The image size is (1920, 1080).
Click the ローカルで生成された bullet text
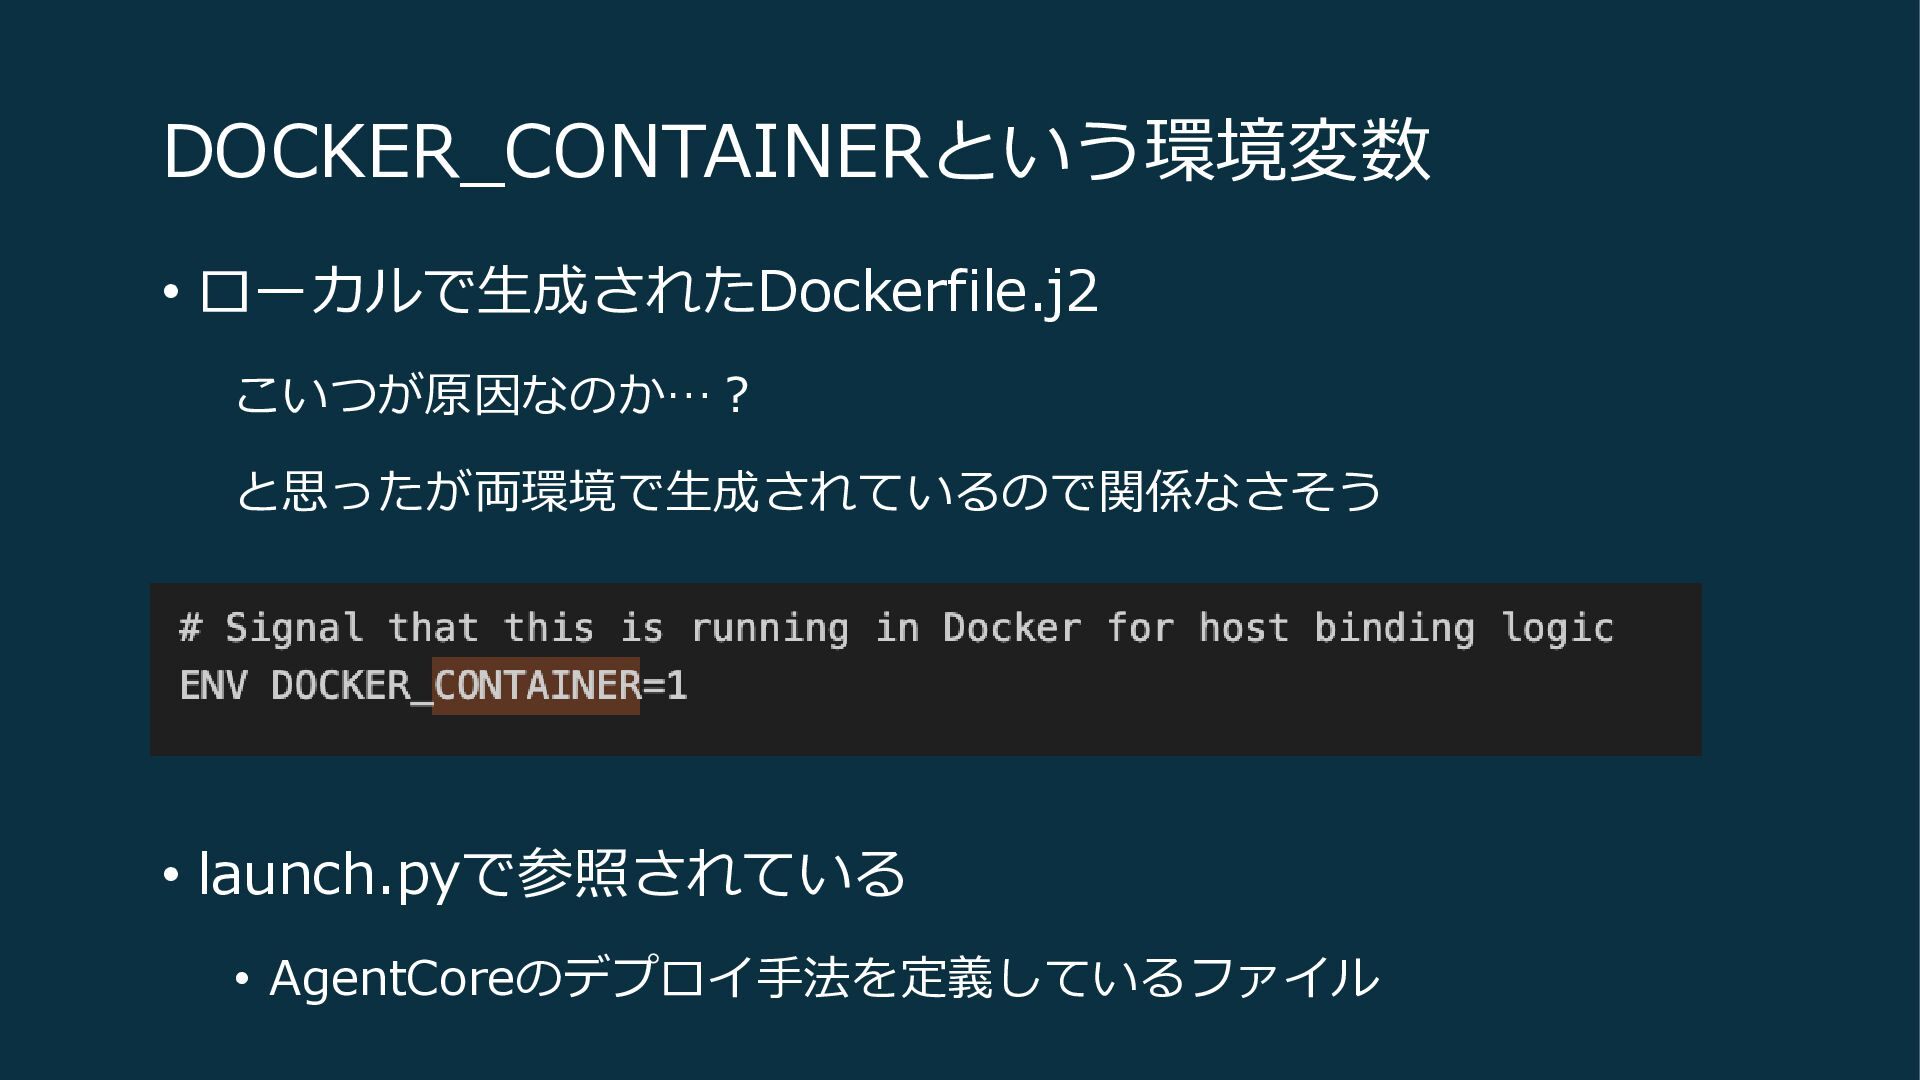tap(477, 292)
